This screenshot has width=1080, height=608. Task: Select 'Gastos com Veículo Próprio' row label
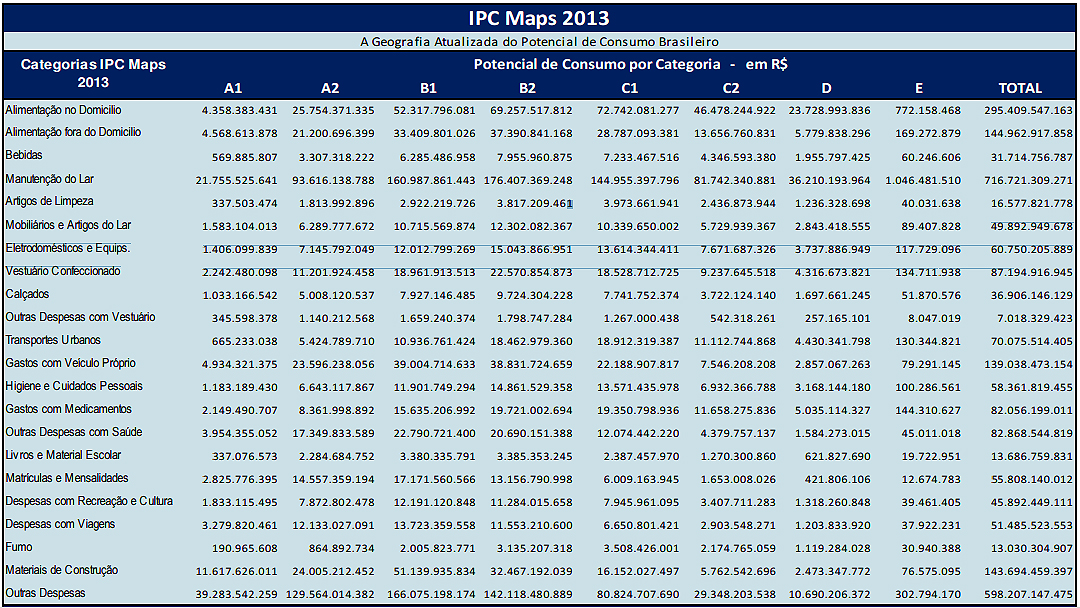point(71,363)
